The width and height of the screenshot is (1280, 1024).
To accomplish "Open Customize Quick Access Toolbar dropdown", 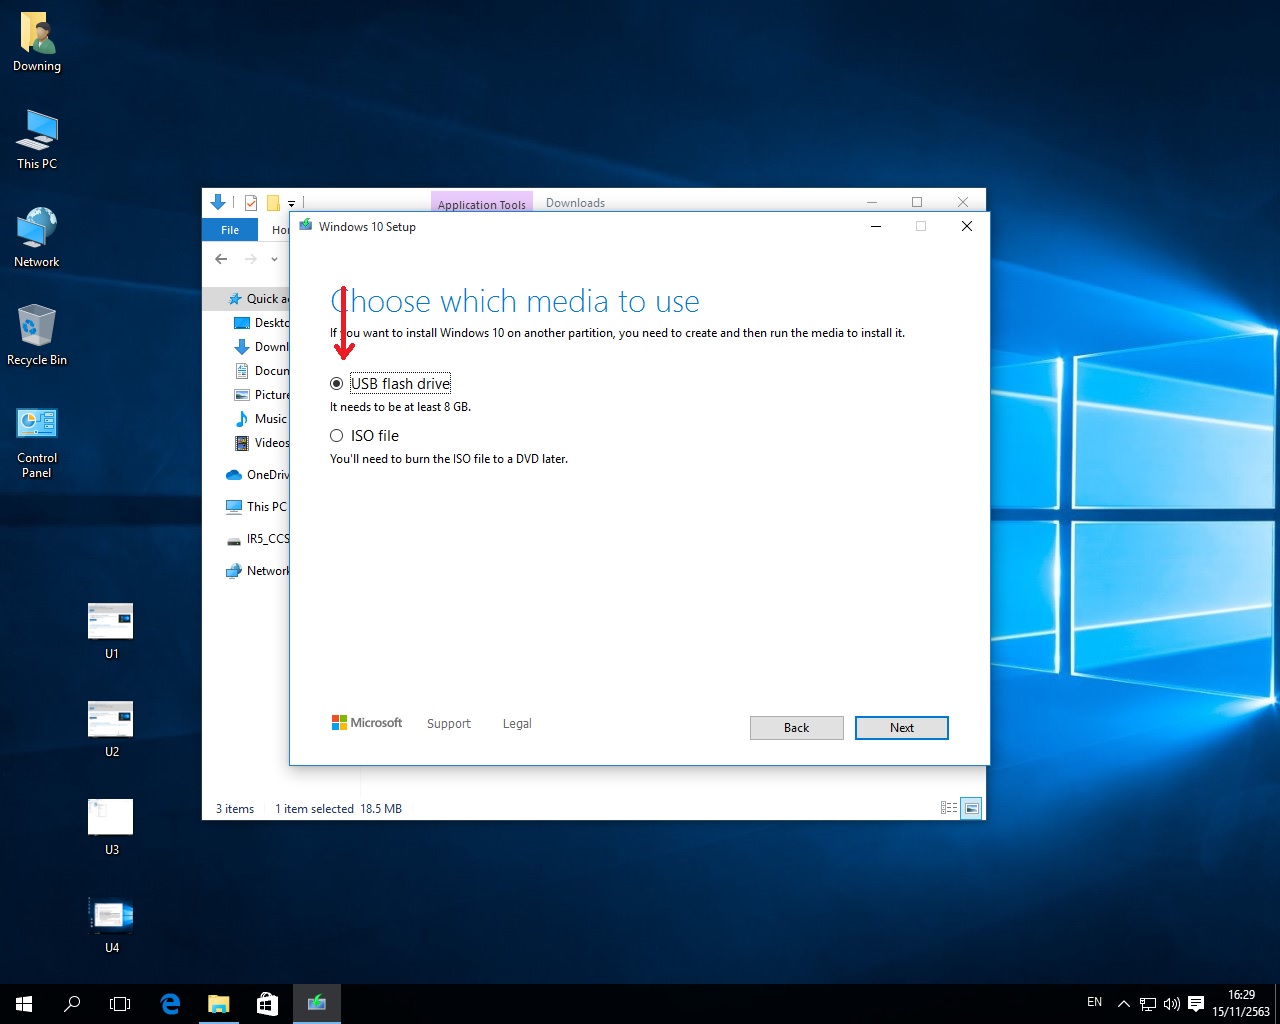I will [292, 203].
